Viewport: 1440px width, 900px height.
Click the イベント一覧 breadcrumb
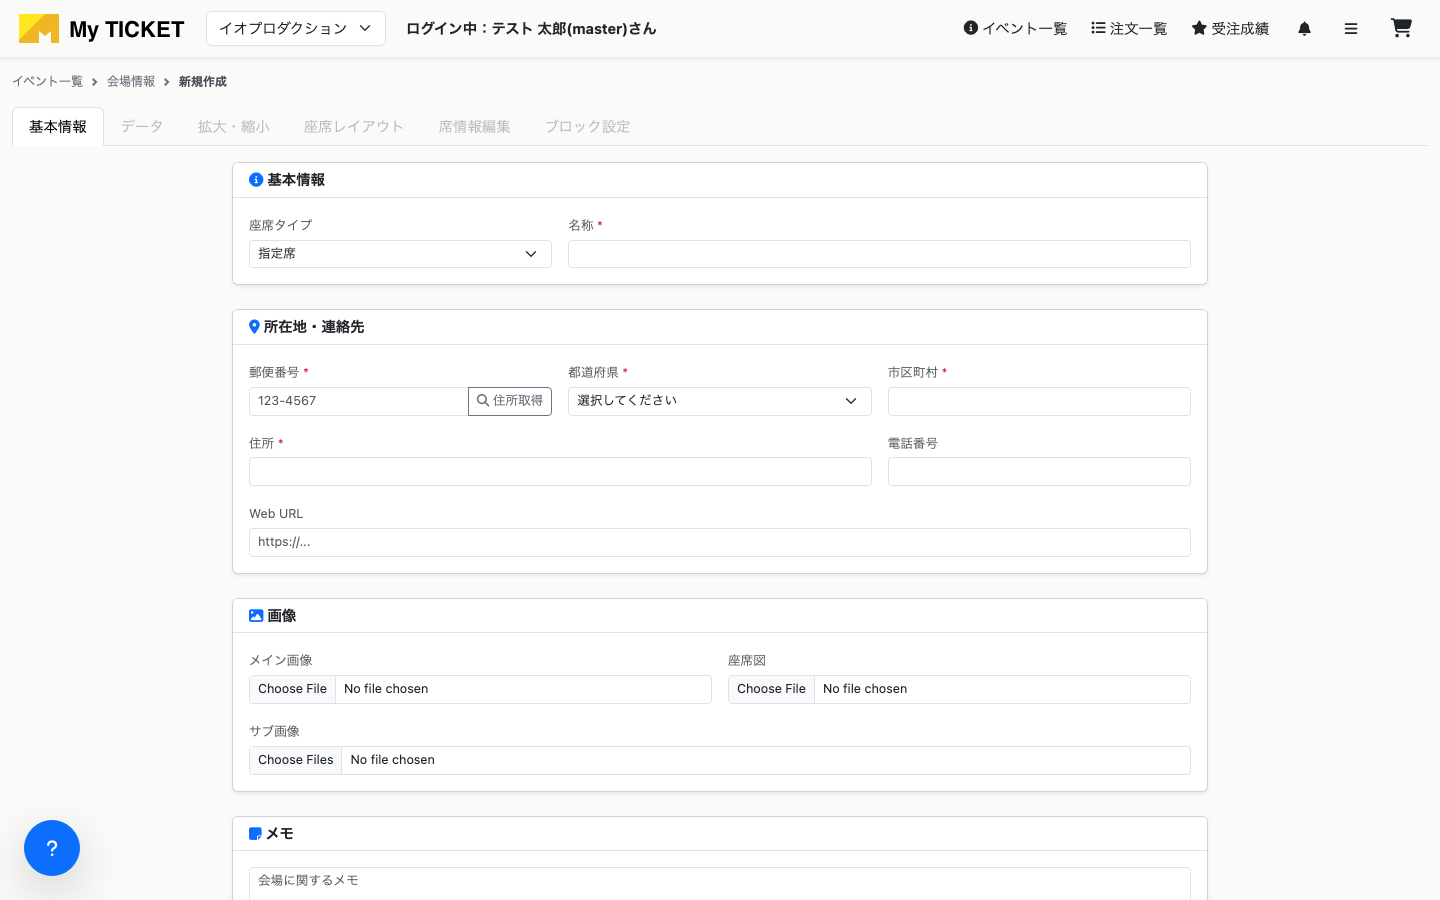coord(47,82)
